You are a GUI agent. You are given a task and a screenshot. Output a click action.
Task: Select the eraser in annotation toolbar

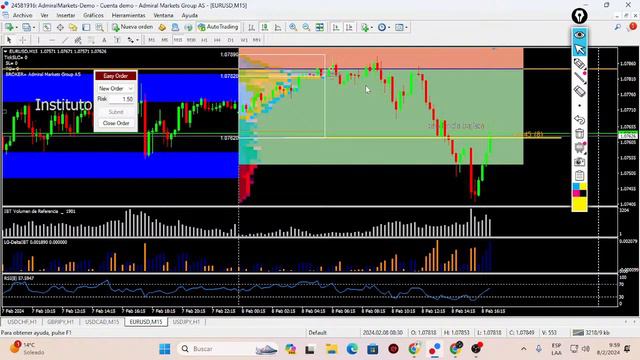579,91
